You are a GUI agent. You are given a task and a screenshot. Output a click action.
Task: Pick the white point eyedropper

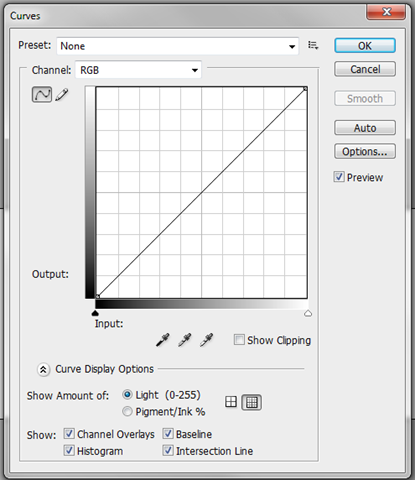[x=207, y=340]
